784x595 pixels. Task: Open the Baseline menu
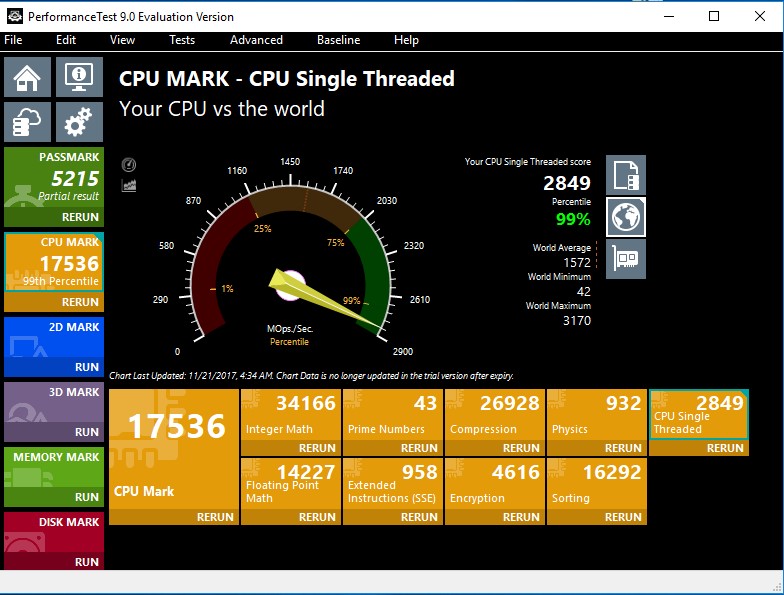pyautogui.click(x=338, y=40)
